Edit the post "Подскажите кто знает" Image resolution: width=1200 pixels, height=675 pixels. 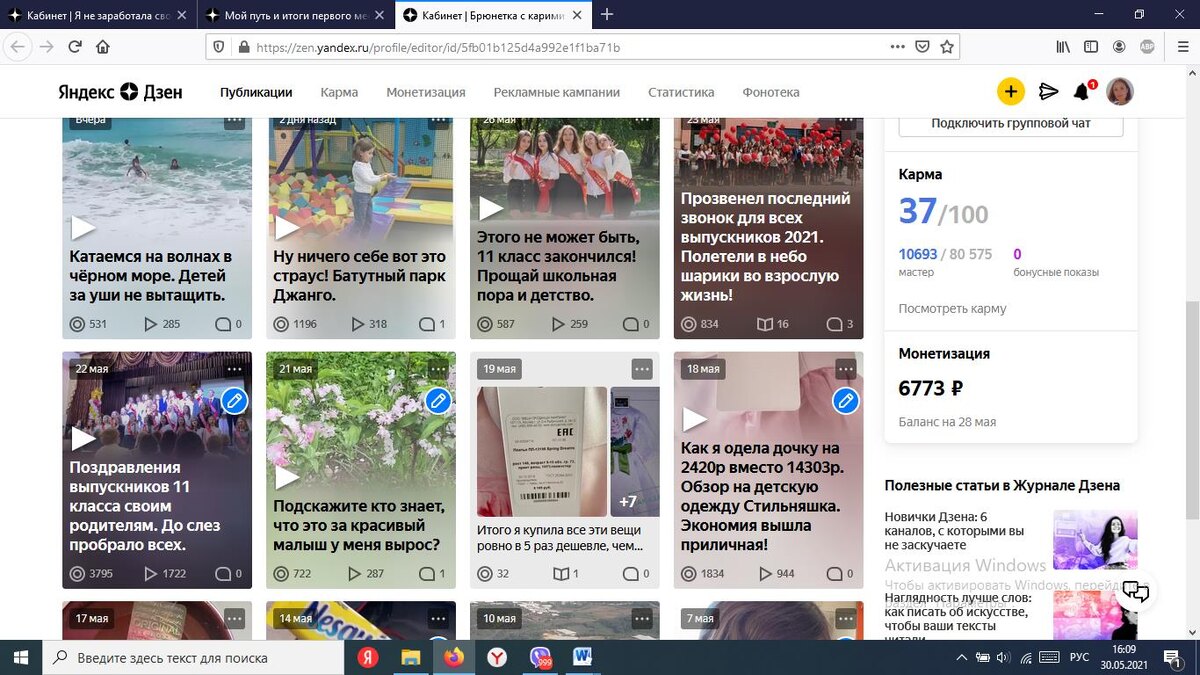click(x=437, y=400)
